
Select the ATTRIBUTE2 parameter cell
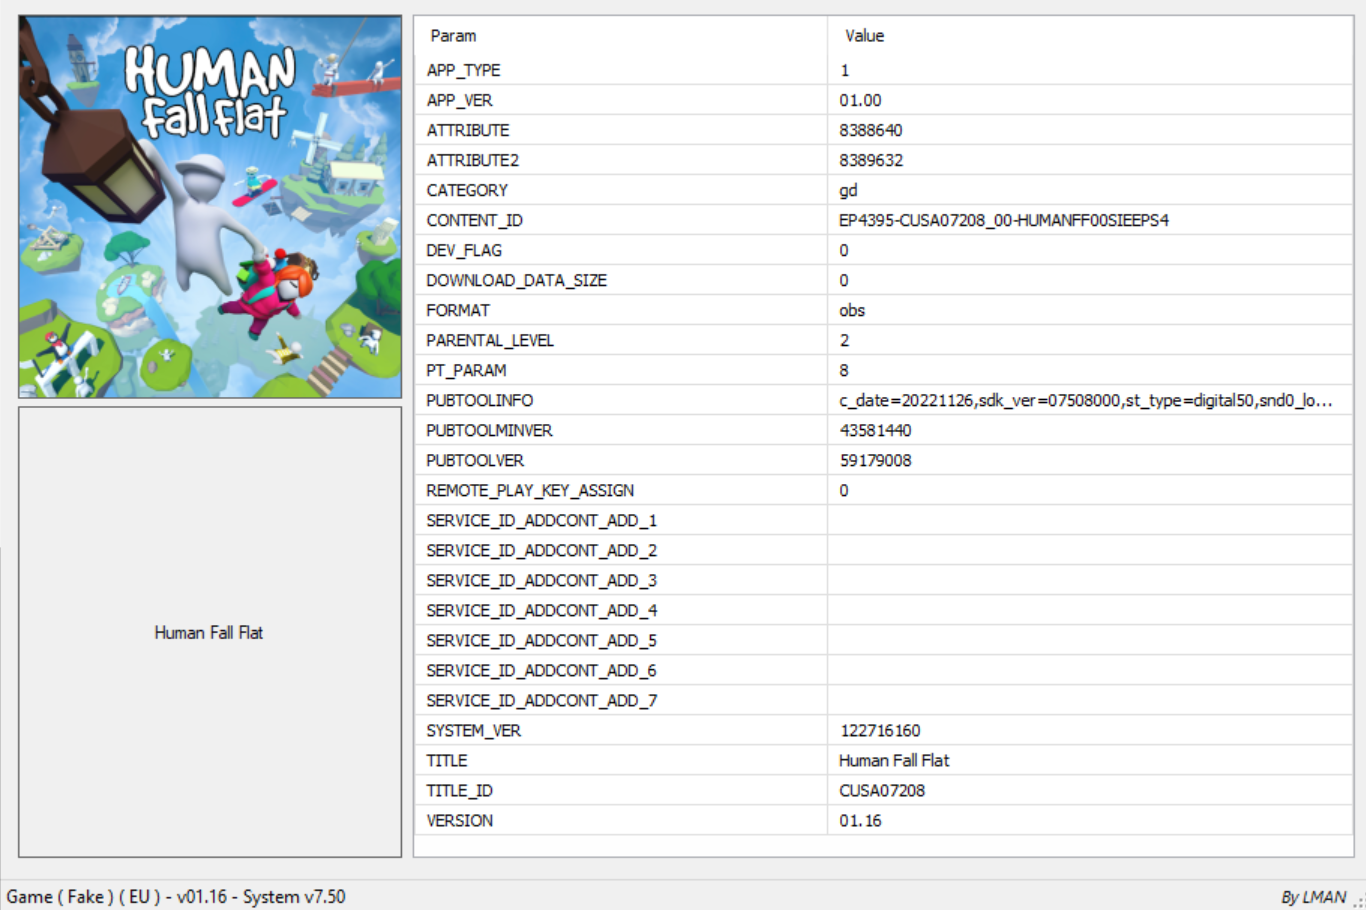621,160
